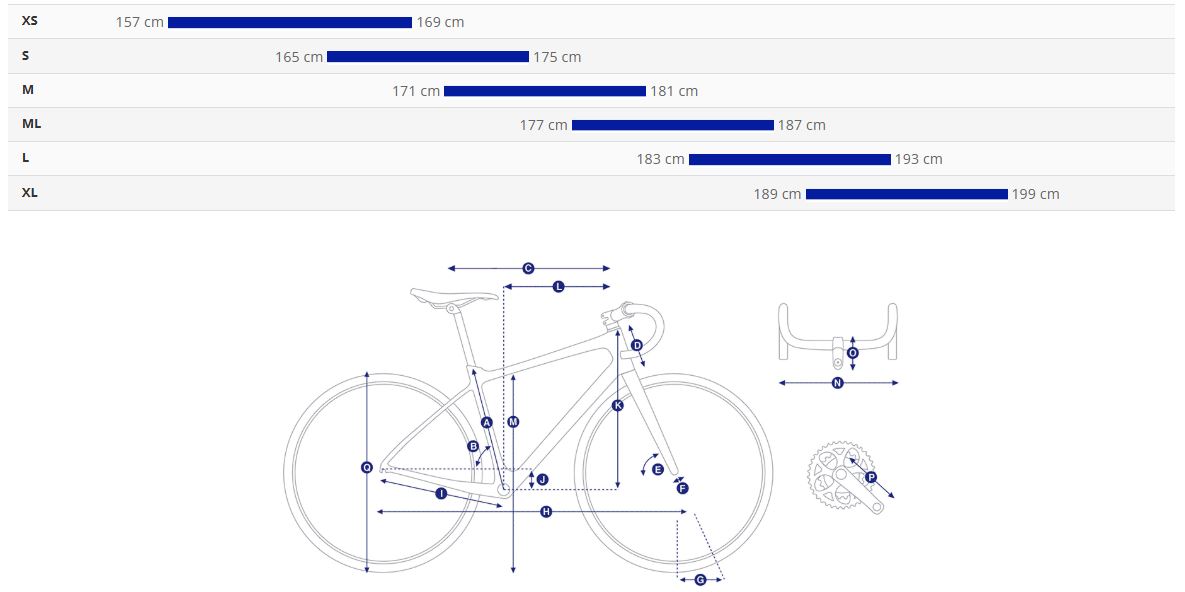Image resolution: width=1185 pixels, height=592 pixels.
Task: Select the K stack marker
Action: (x=618, y=405)
